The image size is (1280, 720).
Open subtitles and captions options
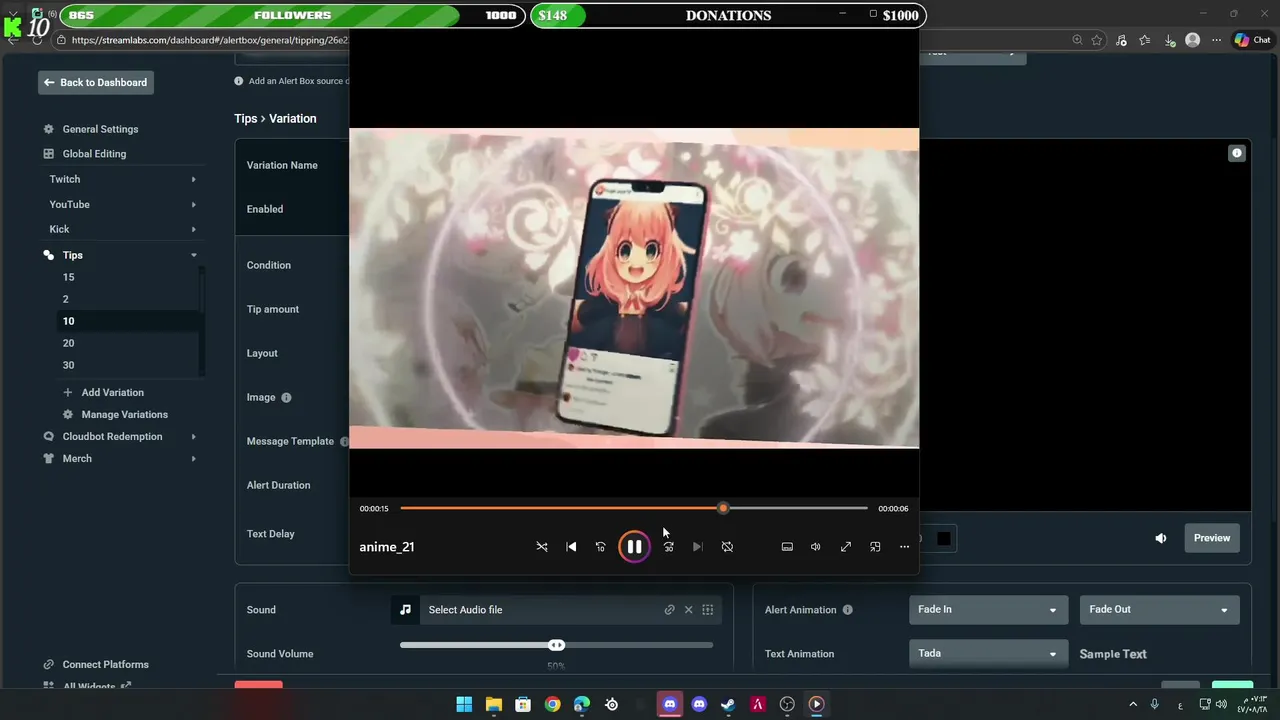click(x=787, y=547)
